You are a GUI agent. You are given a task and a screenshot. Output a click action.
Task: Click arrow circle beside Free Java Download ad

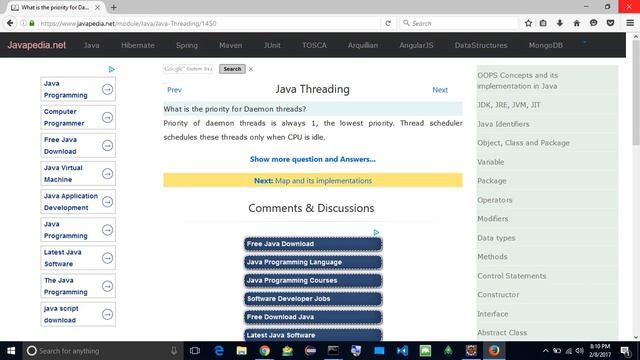(107, 146)
